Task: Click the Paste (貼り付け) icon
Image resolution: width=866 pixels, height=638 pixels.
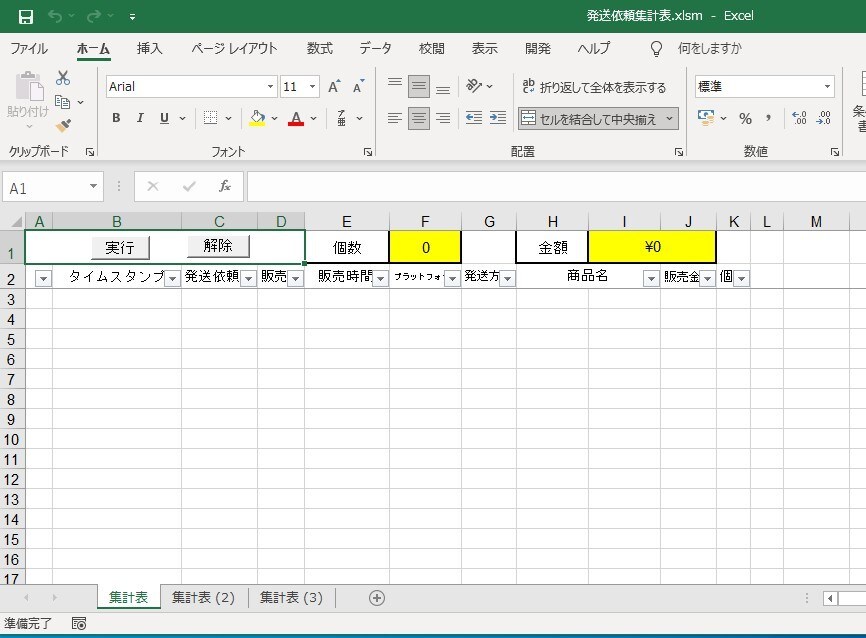Action: [x=28, y=87]
